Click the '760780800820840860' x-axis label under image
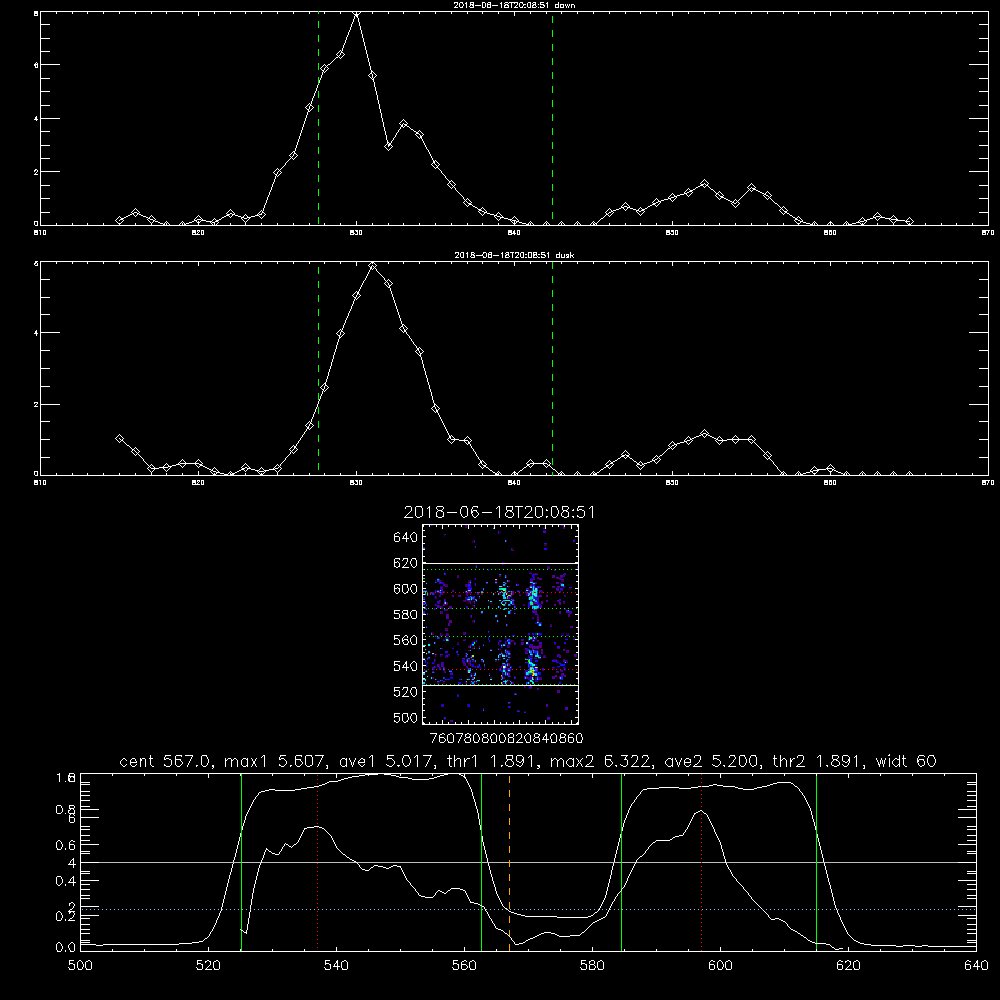This screenshot has height=1000, width=1000. pyautogui.click(x=506, y=739)
